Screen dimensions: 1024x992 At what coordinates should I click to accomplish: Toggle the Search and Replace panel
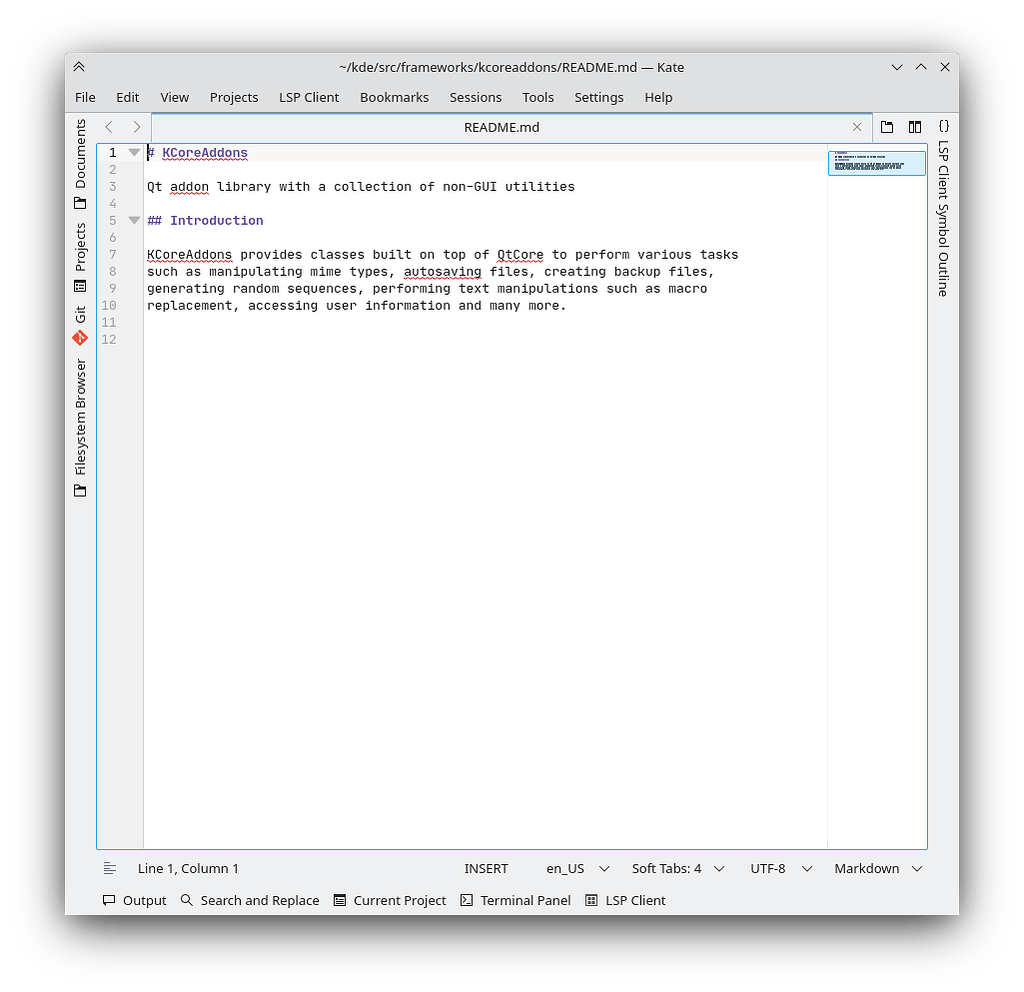tap(250, 900)
